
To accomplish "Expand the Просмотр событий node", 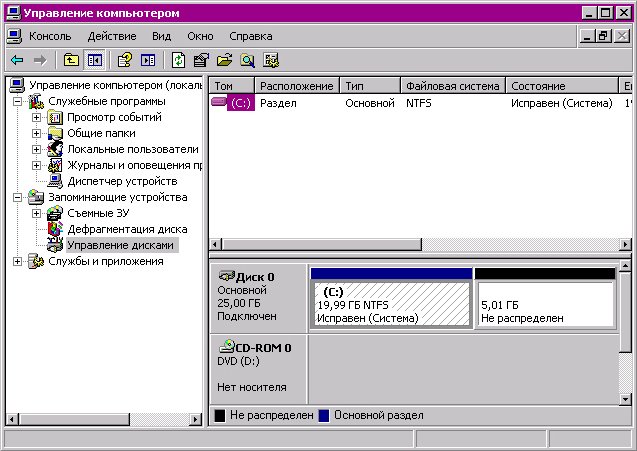I will pyautogui.click(x=37, y=117).
